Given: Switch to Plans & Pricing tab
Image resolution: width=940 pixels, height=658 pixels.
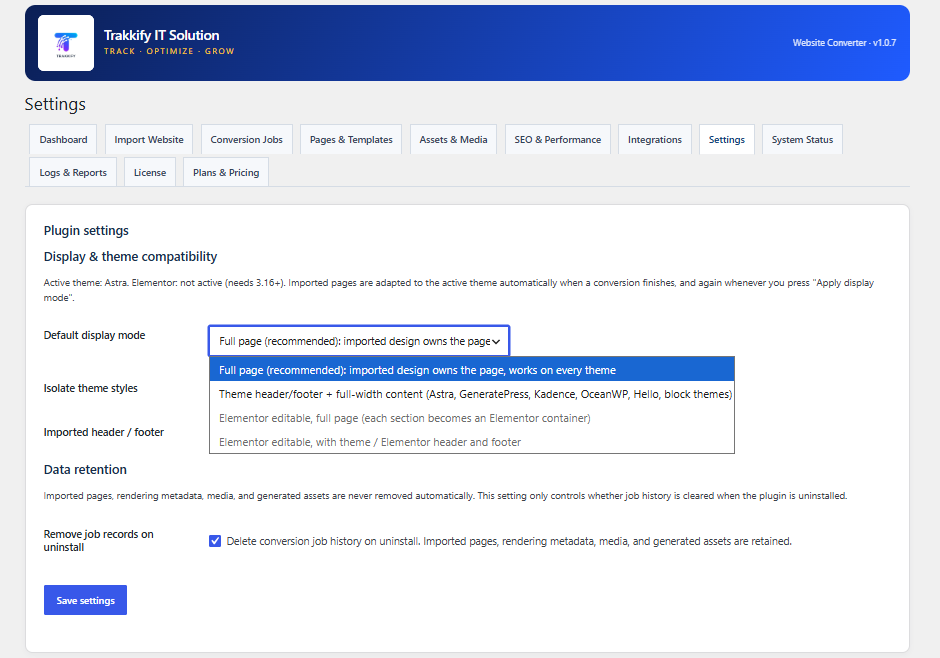Looking at the screenshot, I should [x=226, y=173].
